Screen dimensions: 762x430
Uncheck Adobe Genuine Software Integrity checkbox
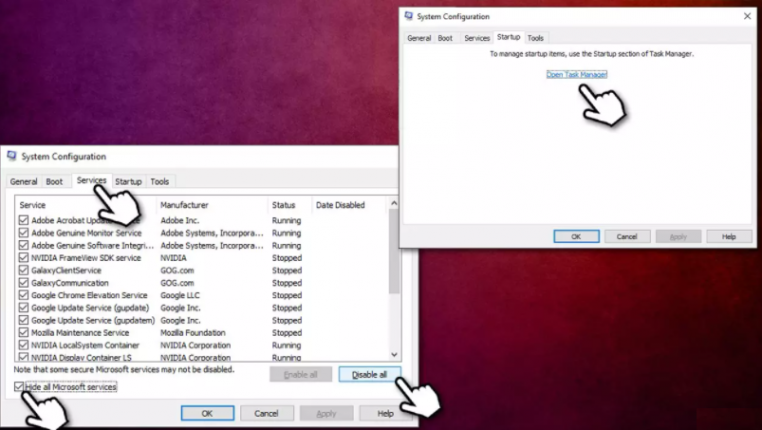(23, 245)
